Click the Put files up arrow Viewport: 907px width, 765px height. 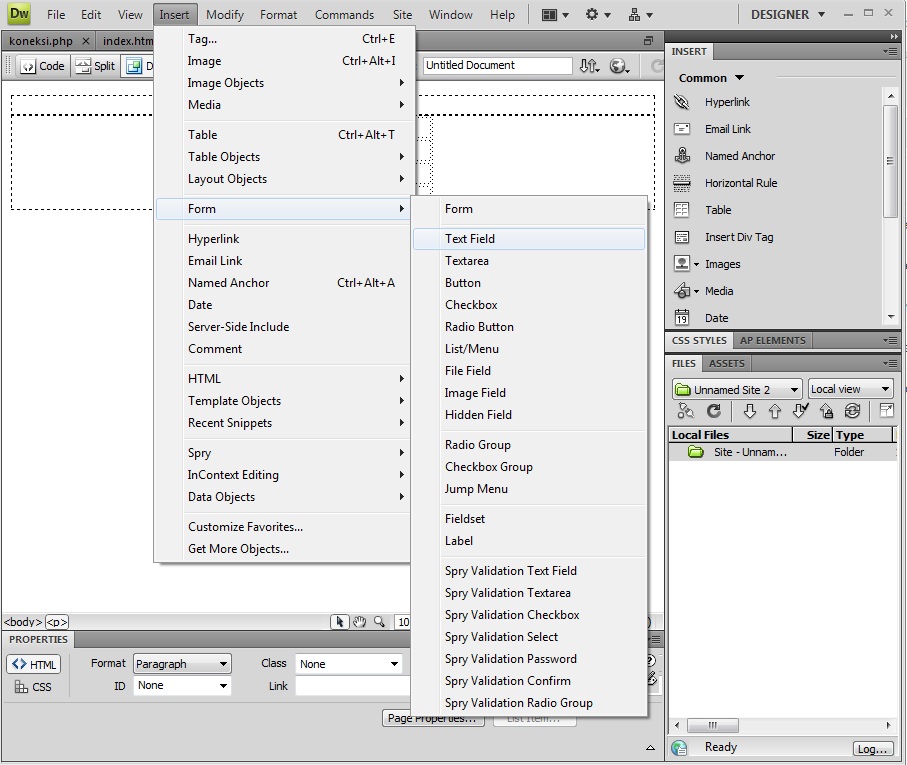(x=775, y=411)
